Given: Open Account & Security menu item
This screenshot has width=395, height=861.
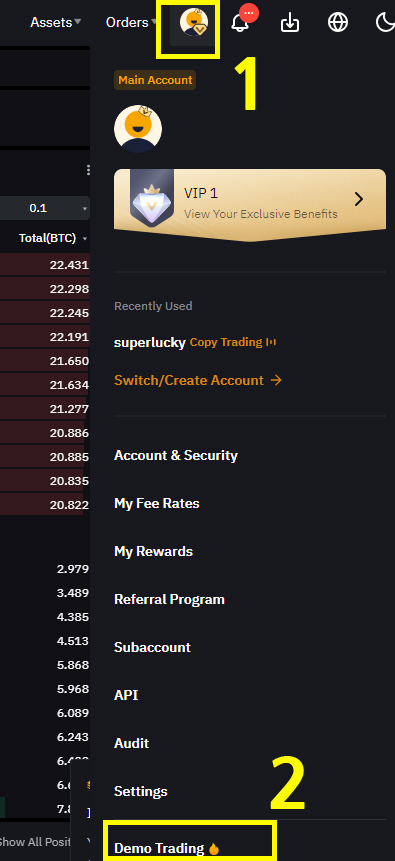Looking at the screenshot, I should tap(176, 455).
